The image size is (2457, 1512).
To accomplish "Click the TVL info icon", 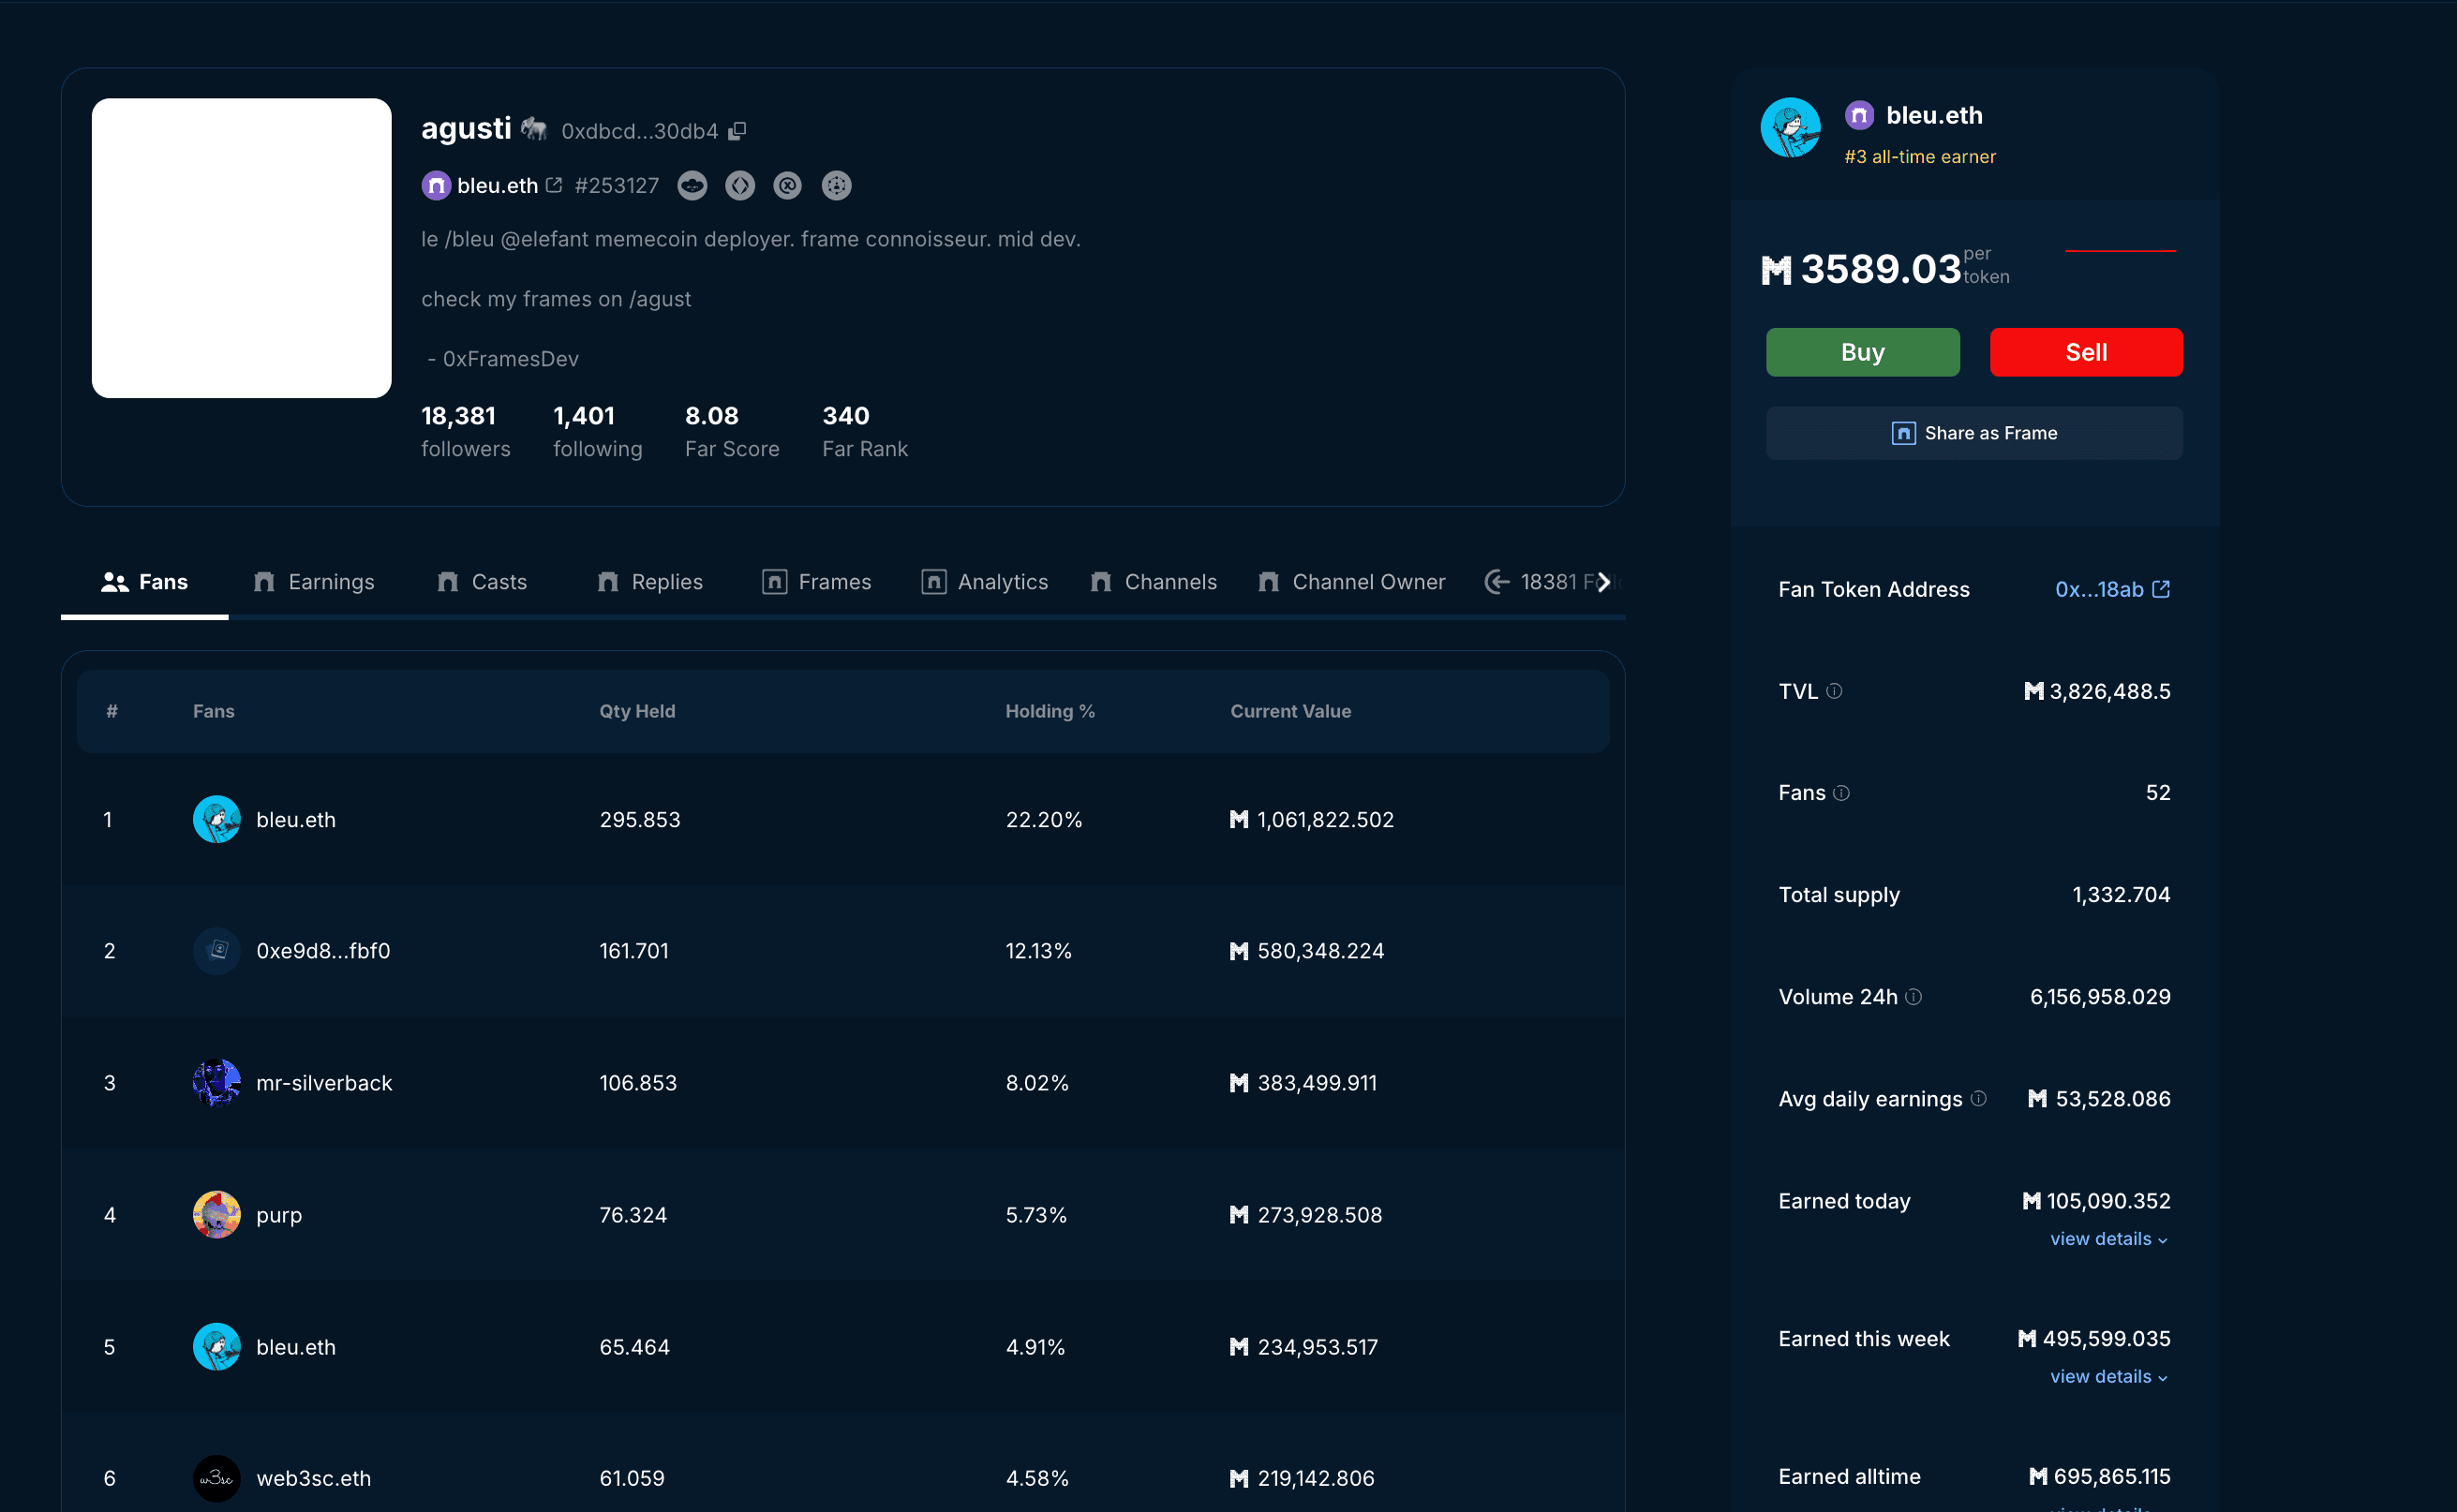I will click(x=1834, y=691).
